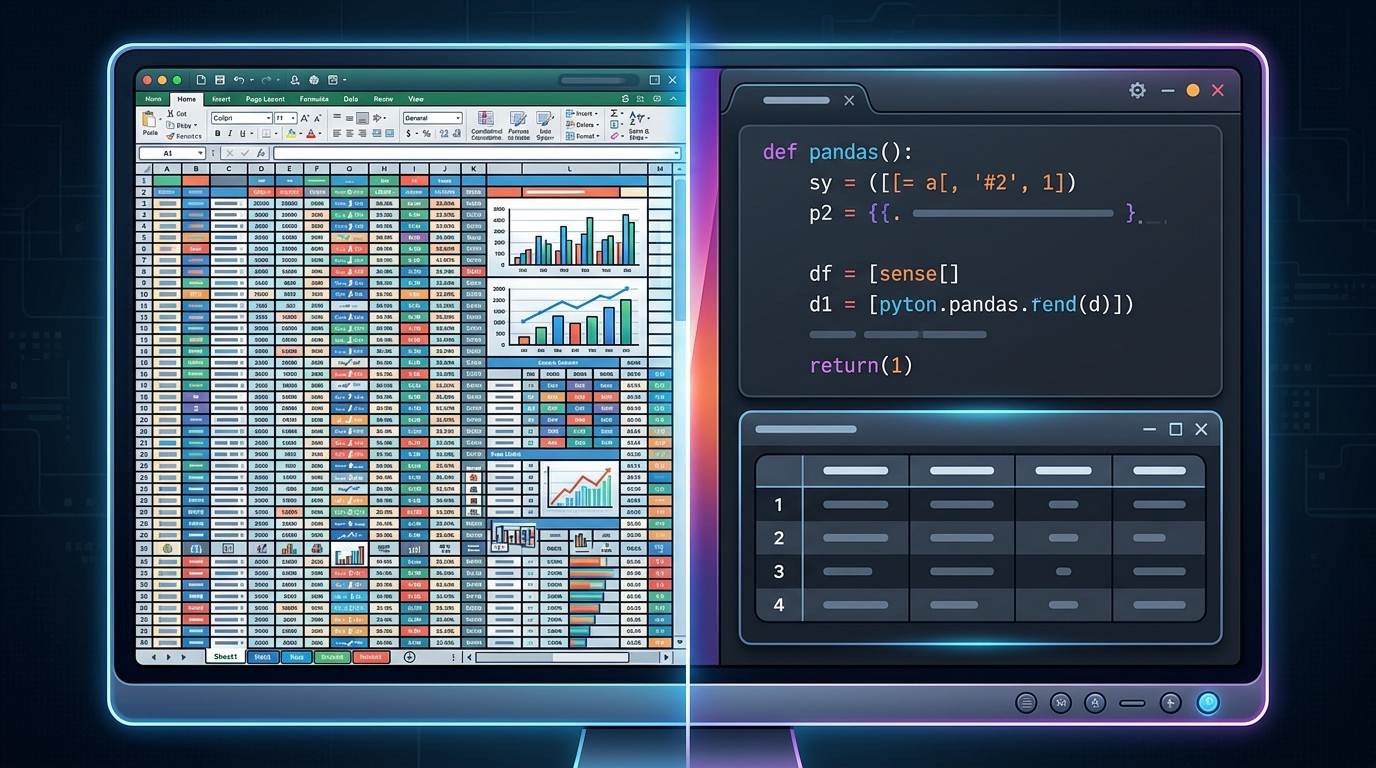Toggle Bold formatting button
Screen dimensions: 1376x768
pos(217,133)
